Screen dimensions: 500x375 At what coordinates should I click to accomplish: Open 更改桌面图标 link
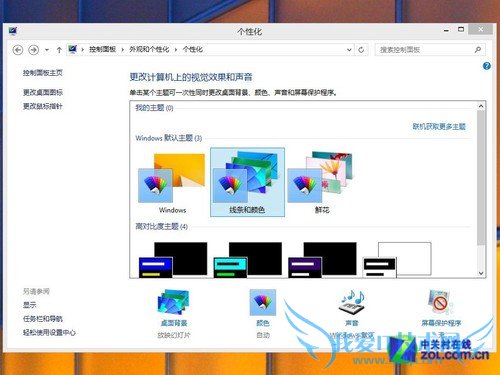pos(43,92)
